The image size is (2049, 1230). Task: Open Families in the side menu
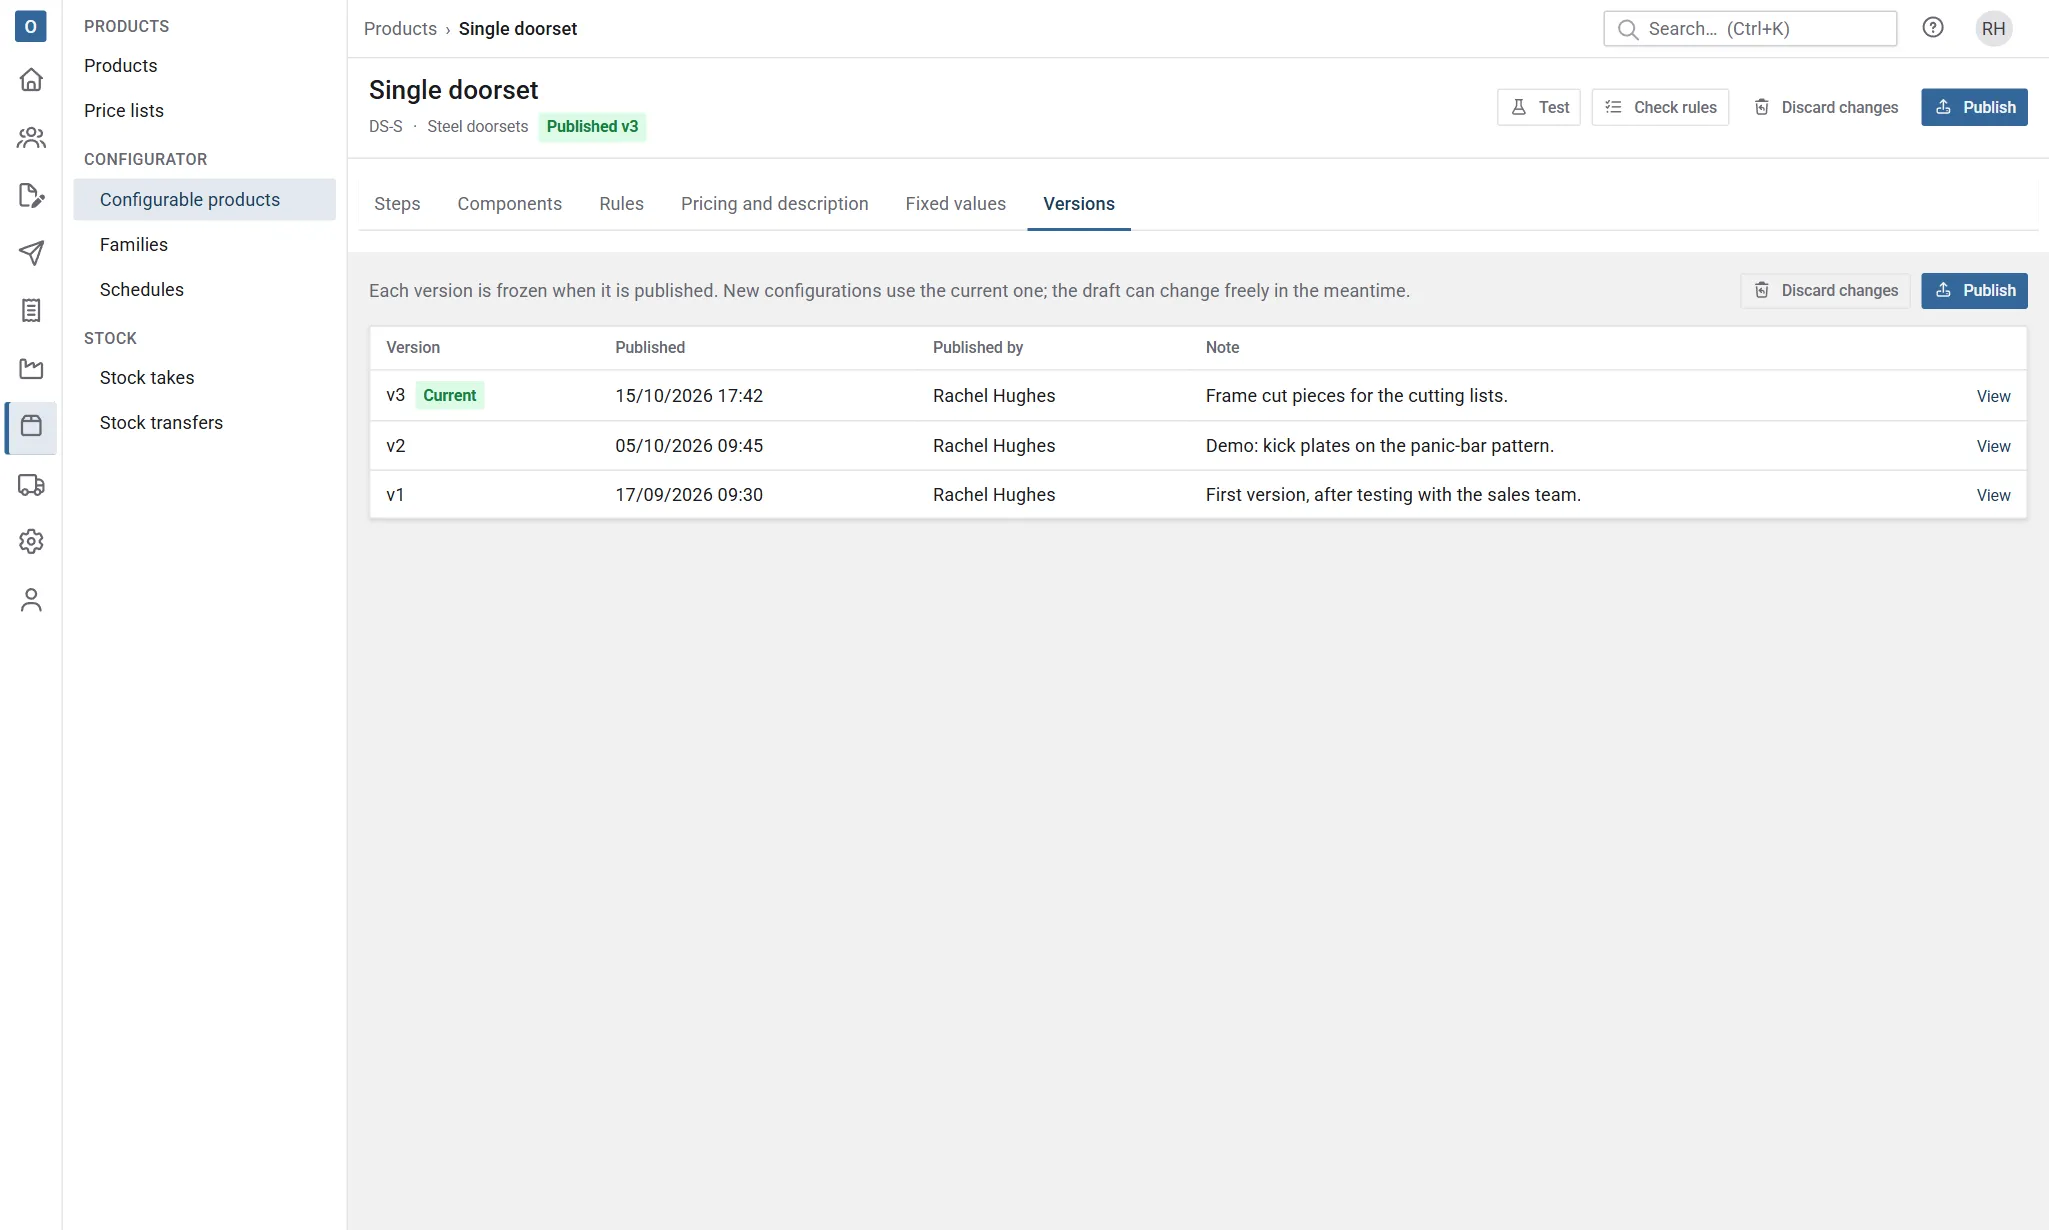tap(204, 245)
